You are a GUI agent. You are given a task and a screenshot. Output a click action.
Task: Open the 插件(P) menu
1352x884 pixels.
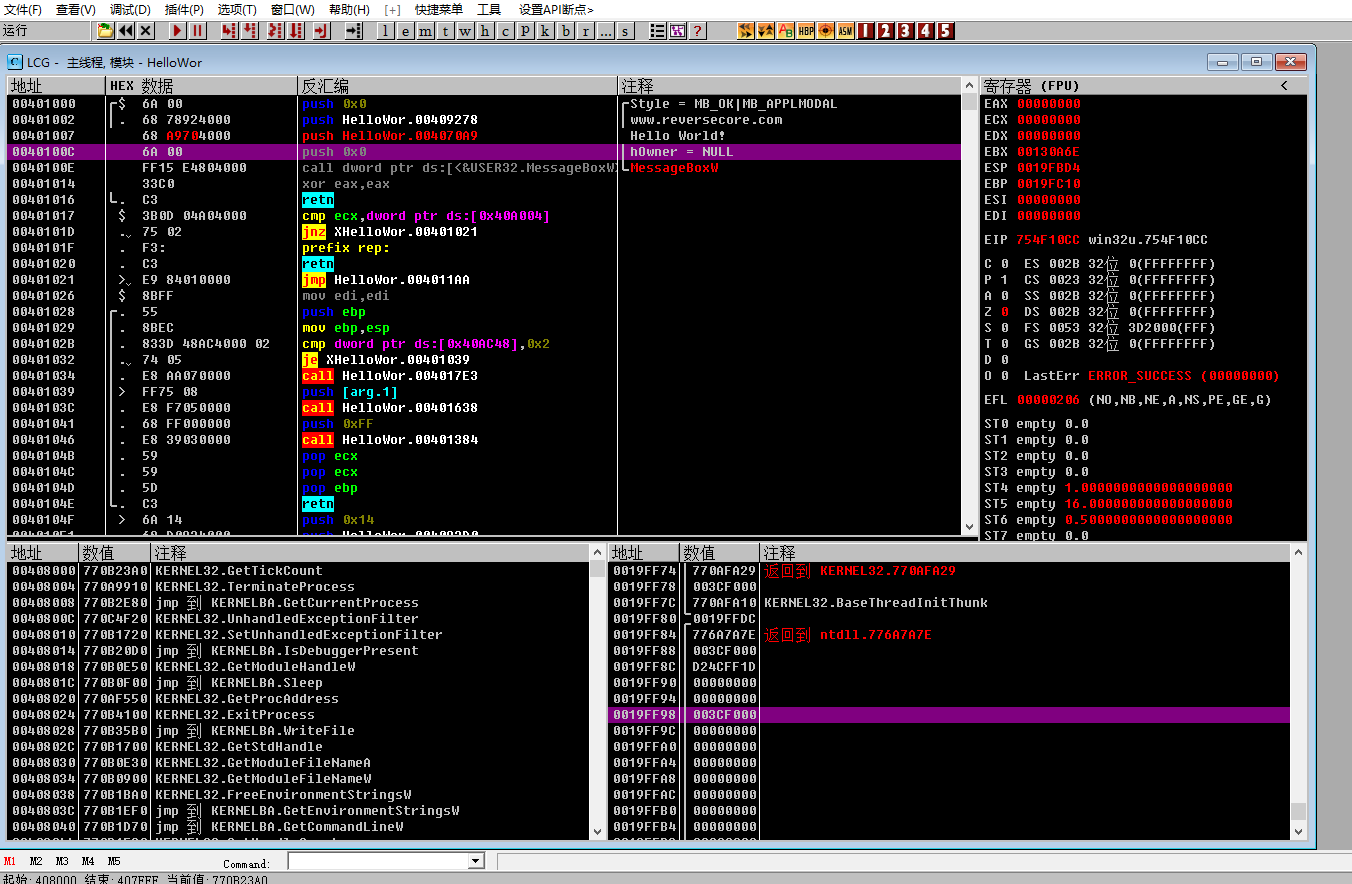tap(184, 9)
